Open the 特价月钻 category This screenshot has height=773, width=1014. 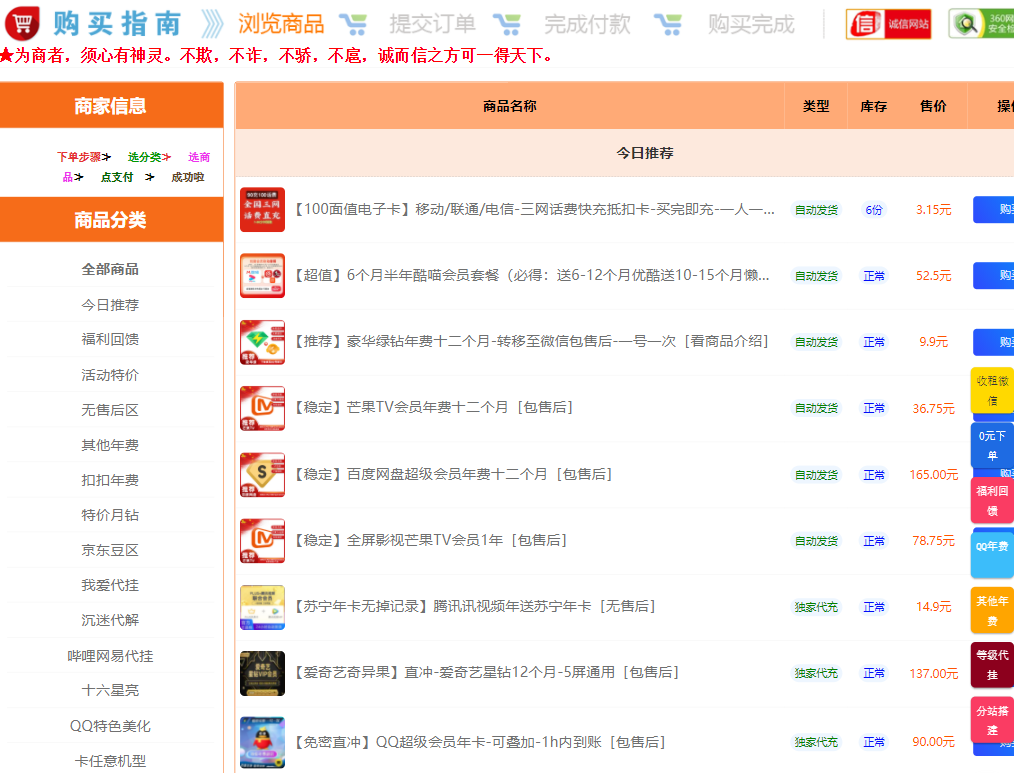pos(110,515)
